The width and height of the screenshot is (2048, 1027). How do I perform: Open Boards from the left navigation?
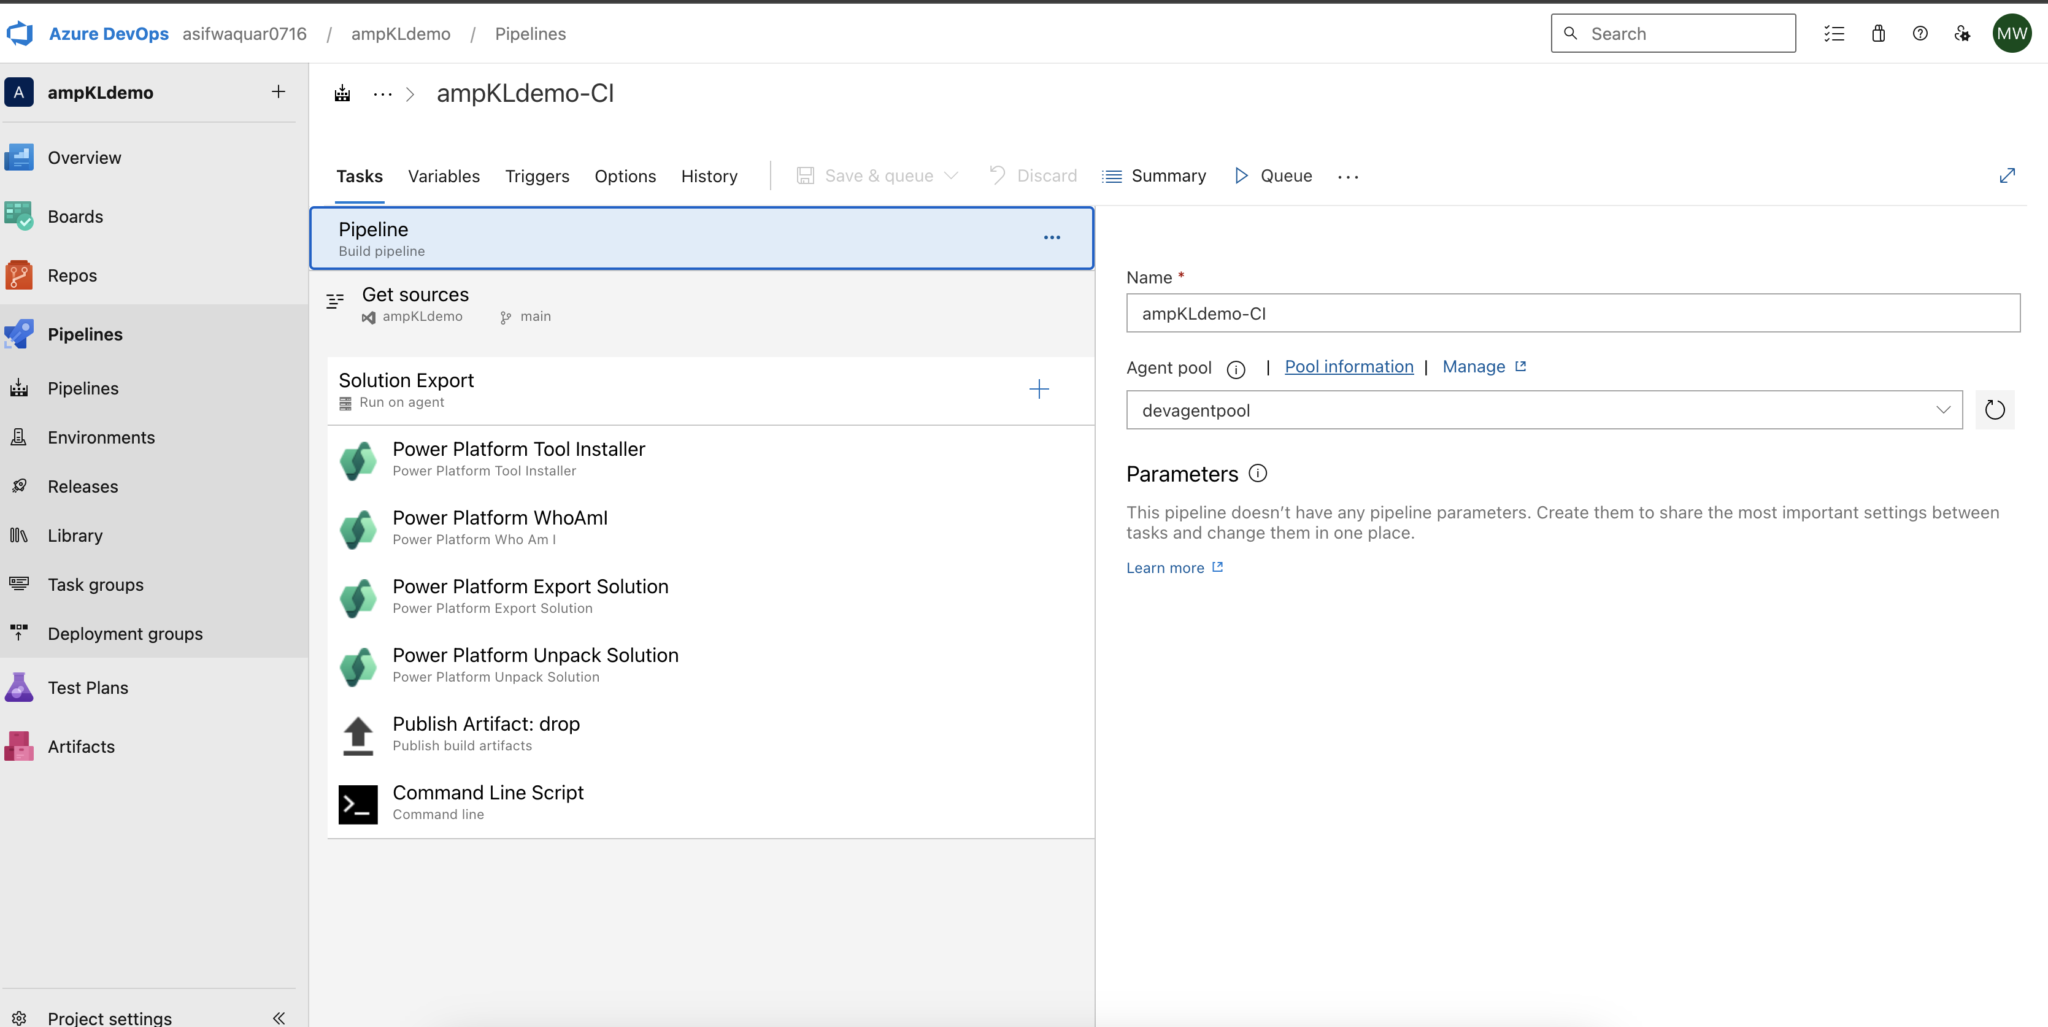(75, 216)
